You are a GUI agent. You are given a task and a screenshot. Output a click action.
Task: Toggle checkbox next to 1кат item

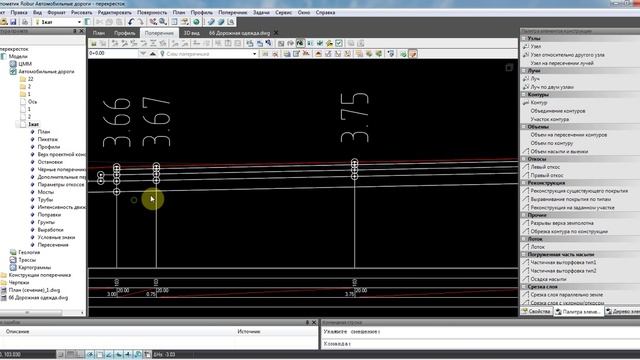click(x=23, y=124)
